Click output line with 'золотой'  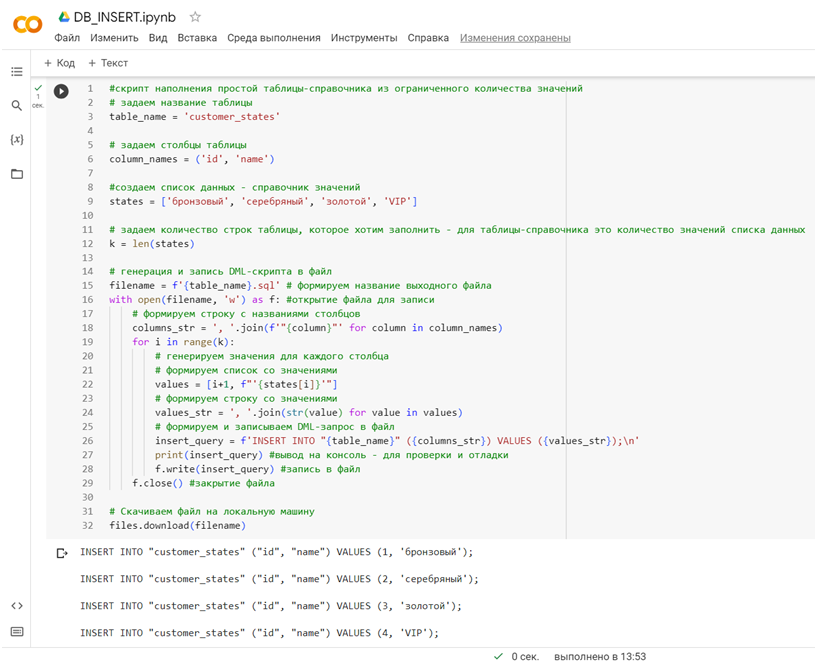(271, 606)
